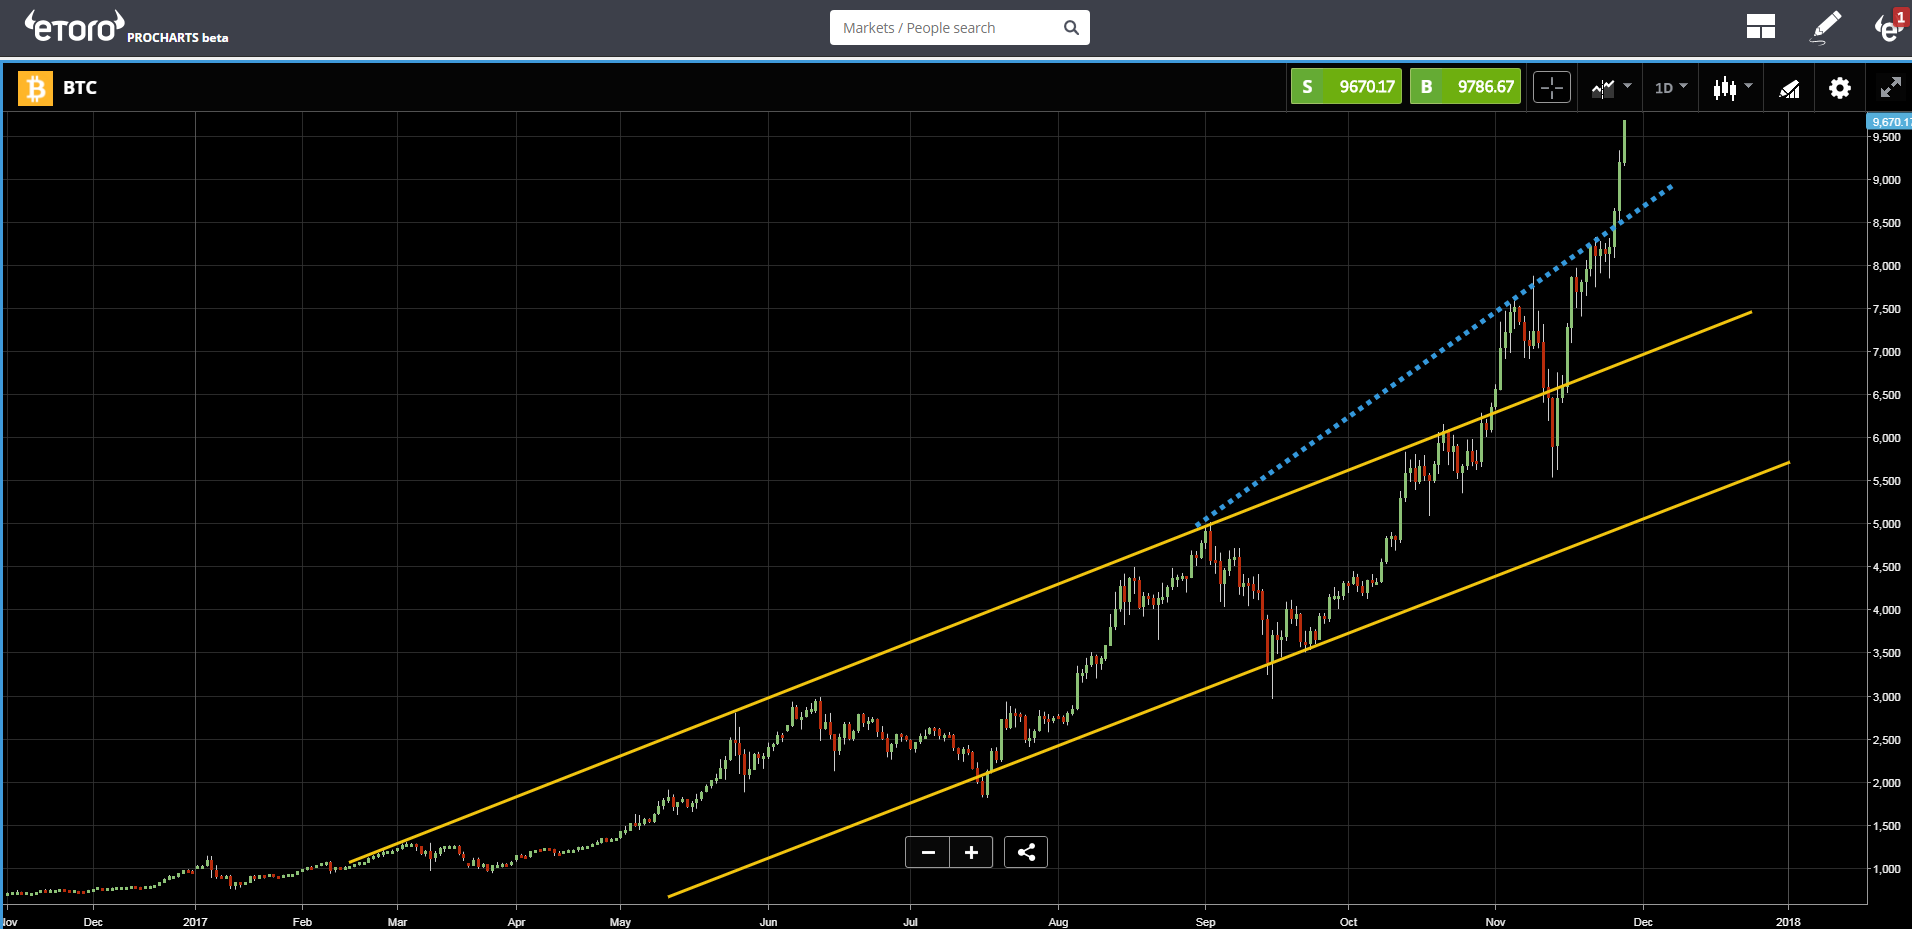Open the 1D timeframe dropdown
Viewport: 1912px width, 929px height.
(1670, 88)
